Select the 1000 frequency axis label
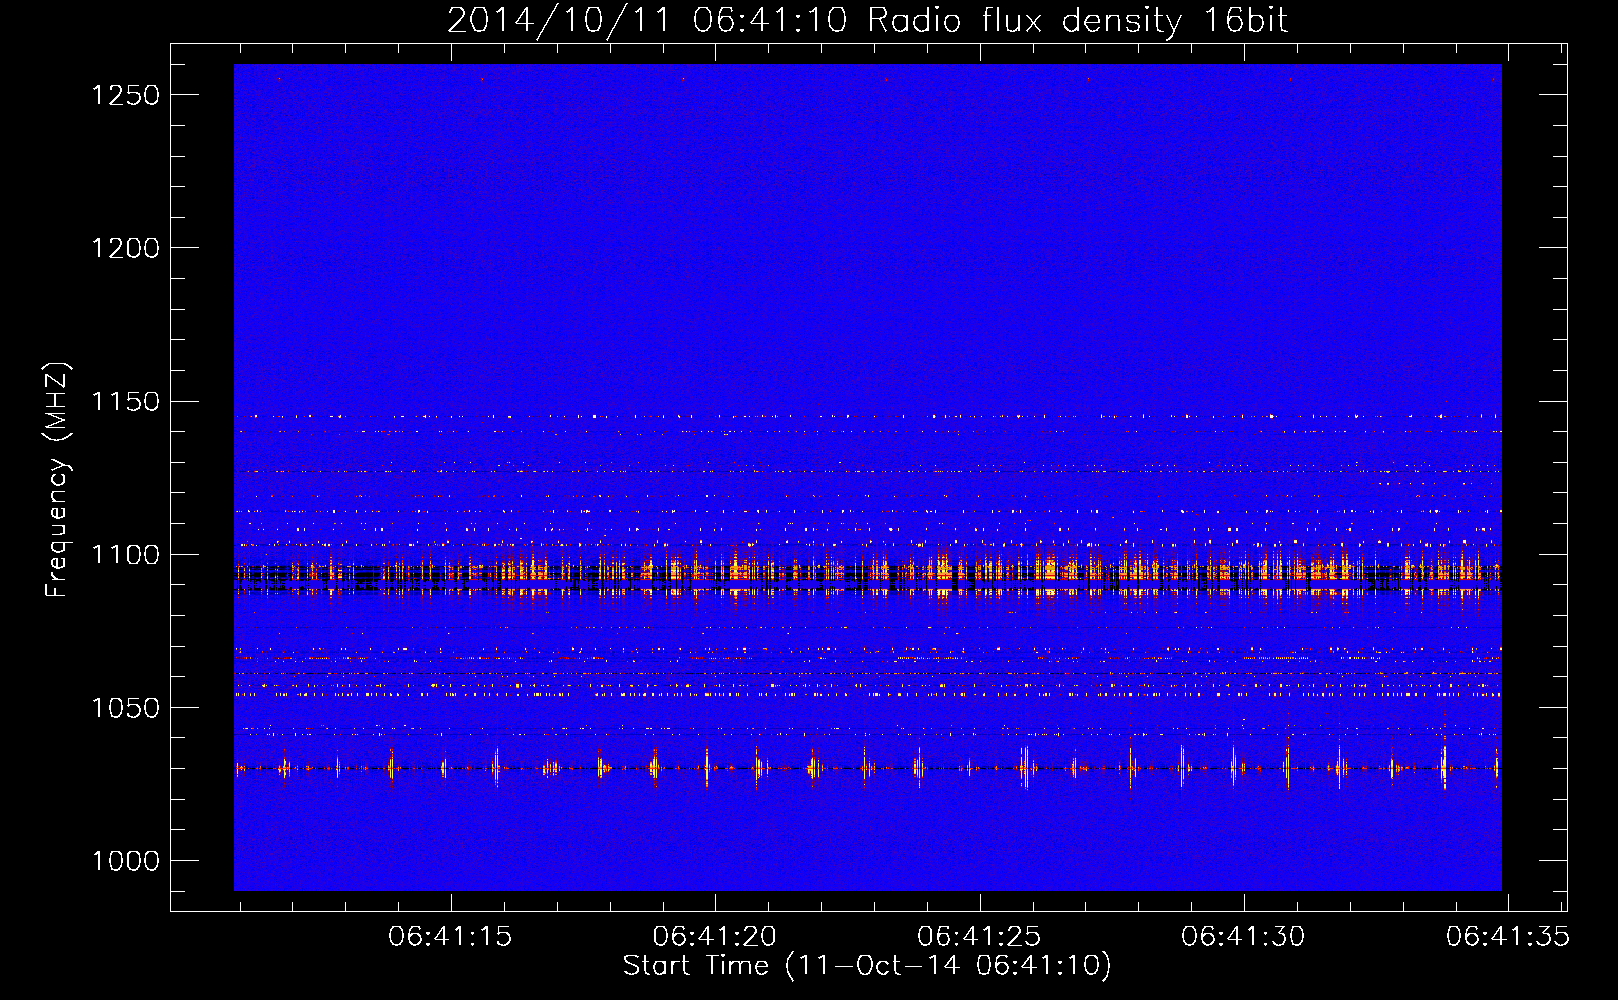This screenshot has height=1000, width=1618. 125,861
